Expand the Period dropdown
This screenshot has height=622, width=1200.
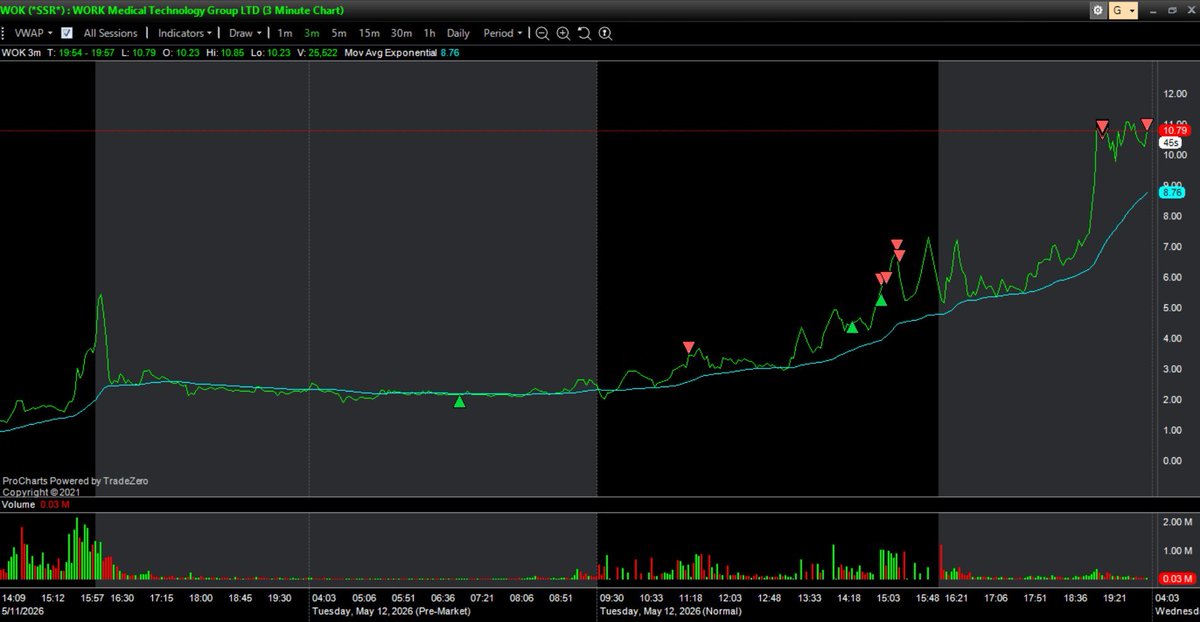click(x=502, y=33)
